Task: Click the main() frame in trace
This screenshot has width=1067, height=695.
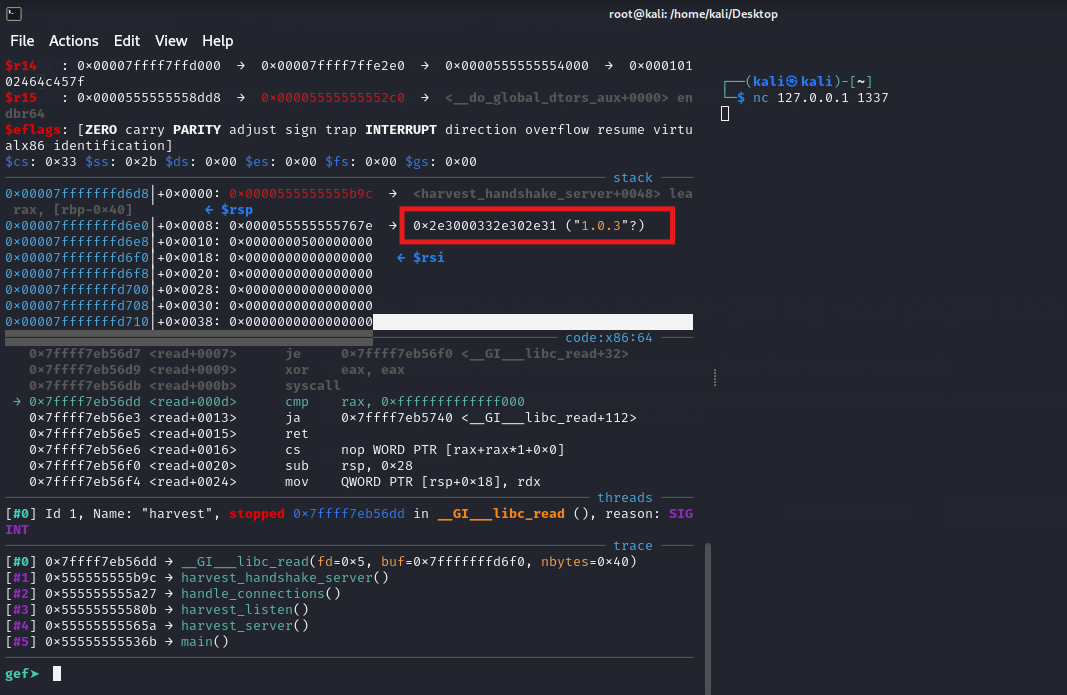Action: coord(205,641)
